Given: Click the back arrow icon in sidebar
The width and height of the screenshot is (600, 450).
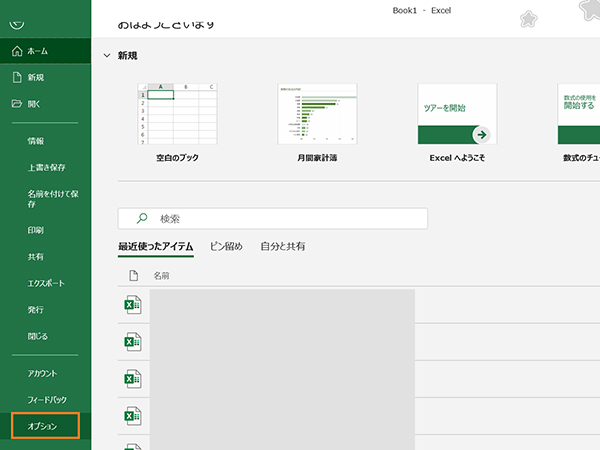Looking at the screenshot, I should click(x=17, y=21).
